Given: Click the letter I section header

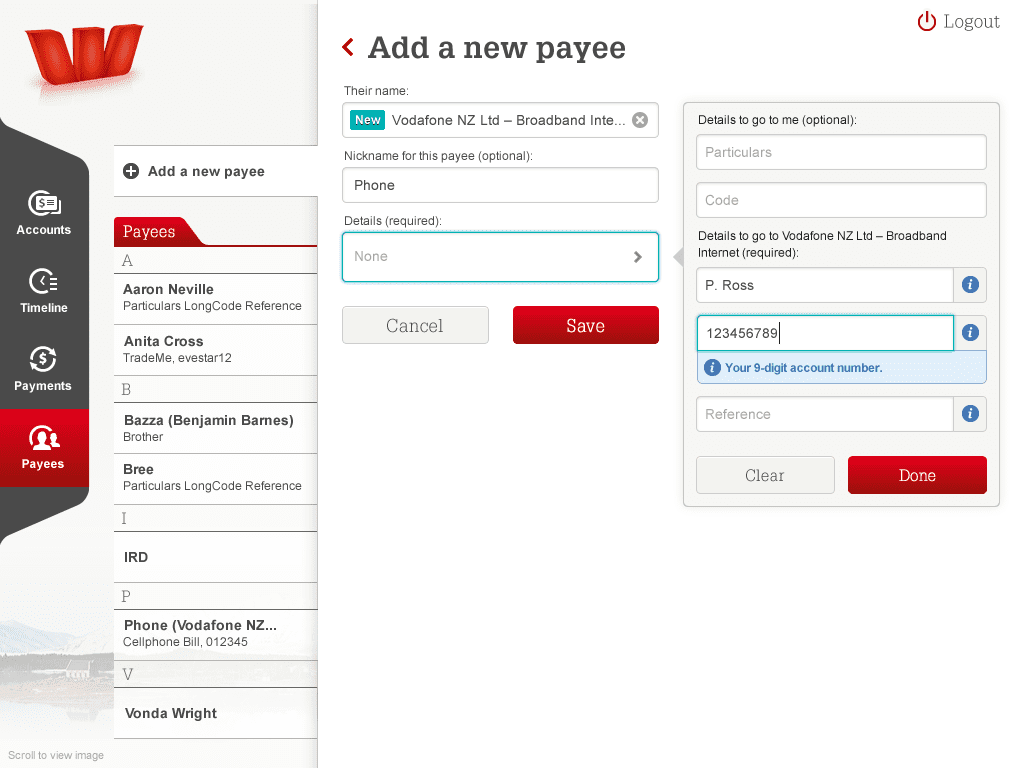Looking at the screenshot, I should click(x=216, y=518).
